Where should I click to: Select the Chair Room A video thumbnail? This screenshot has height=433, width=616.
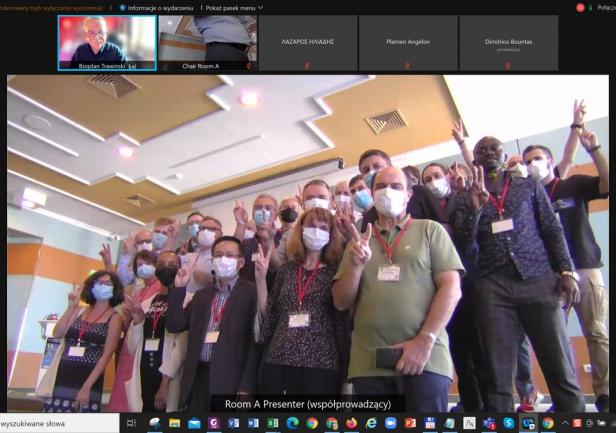point(207,42)
